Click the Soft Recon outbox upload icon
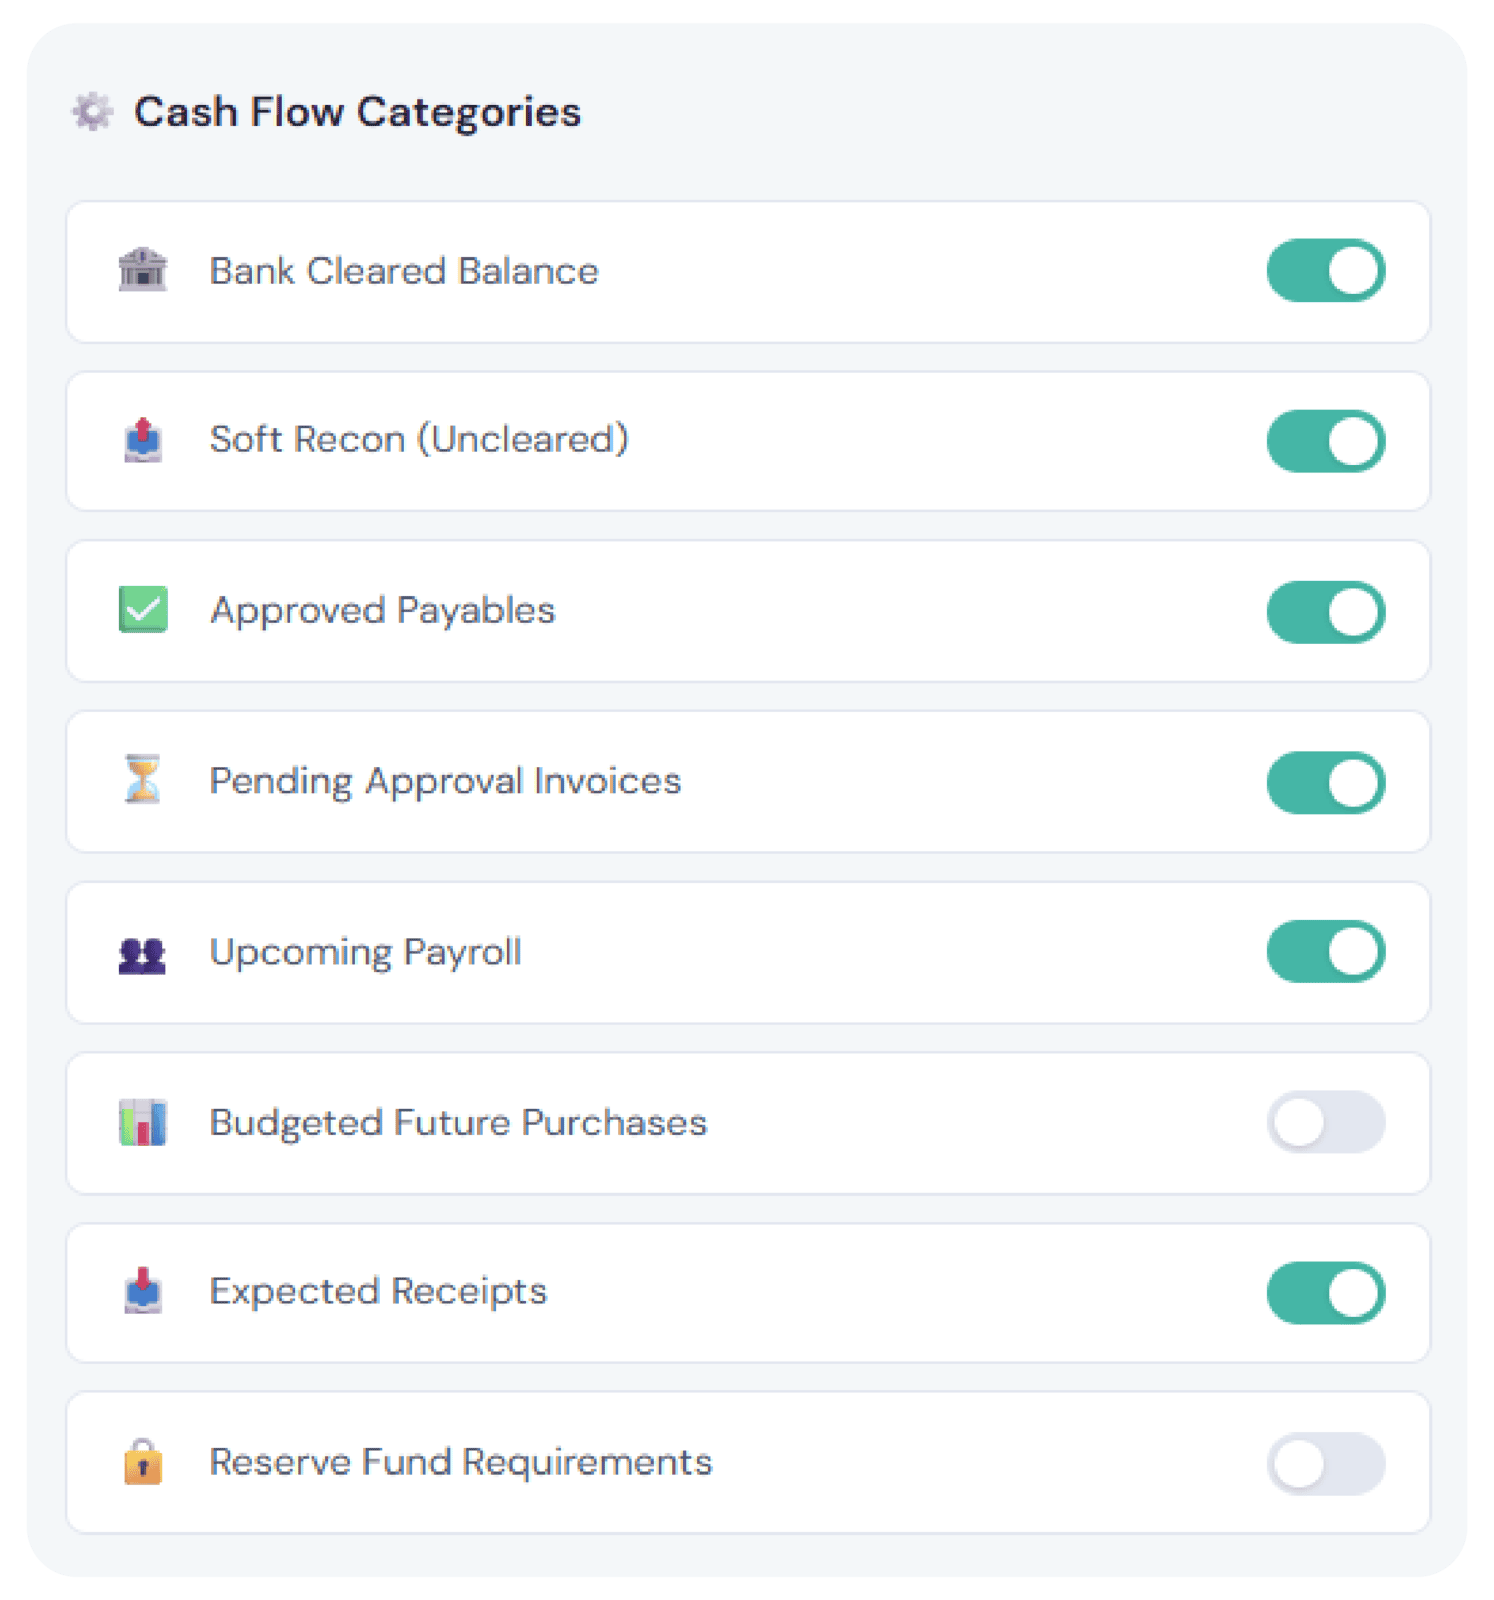1494x1600 pixels. pyautogui.click(x=143, y=440)
